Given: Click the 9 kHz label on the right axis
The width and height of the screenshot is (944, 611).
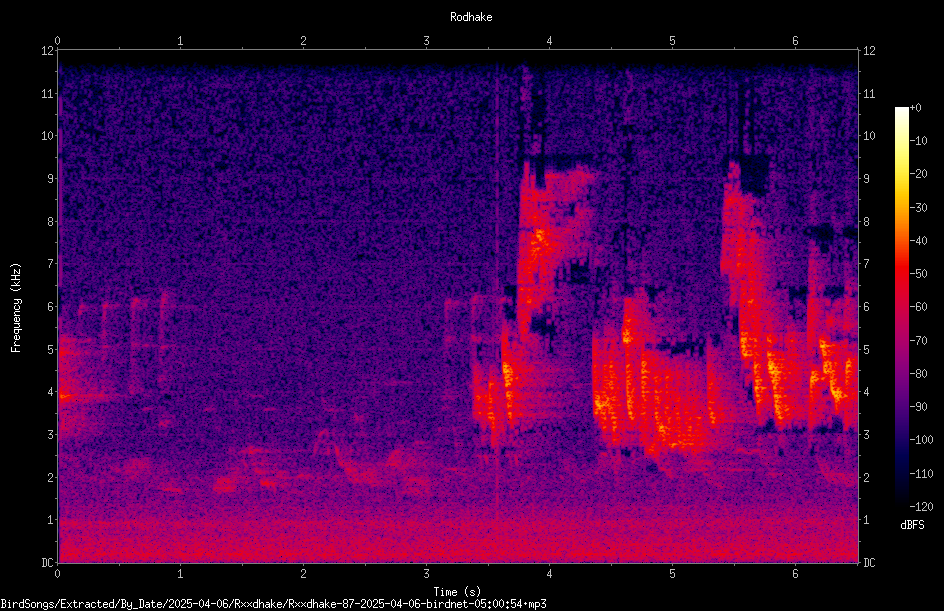Looking at the screenshot, I should (866, 178).
